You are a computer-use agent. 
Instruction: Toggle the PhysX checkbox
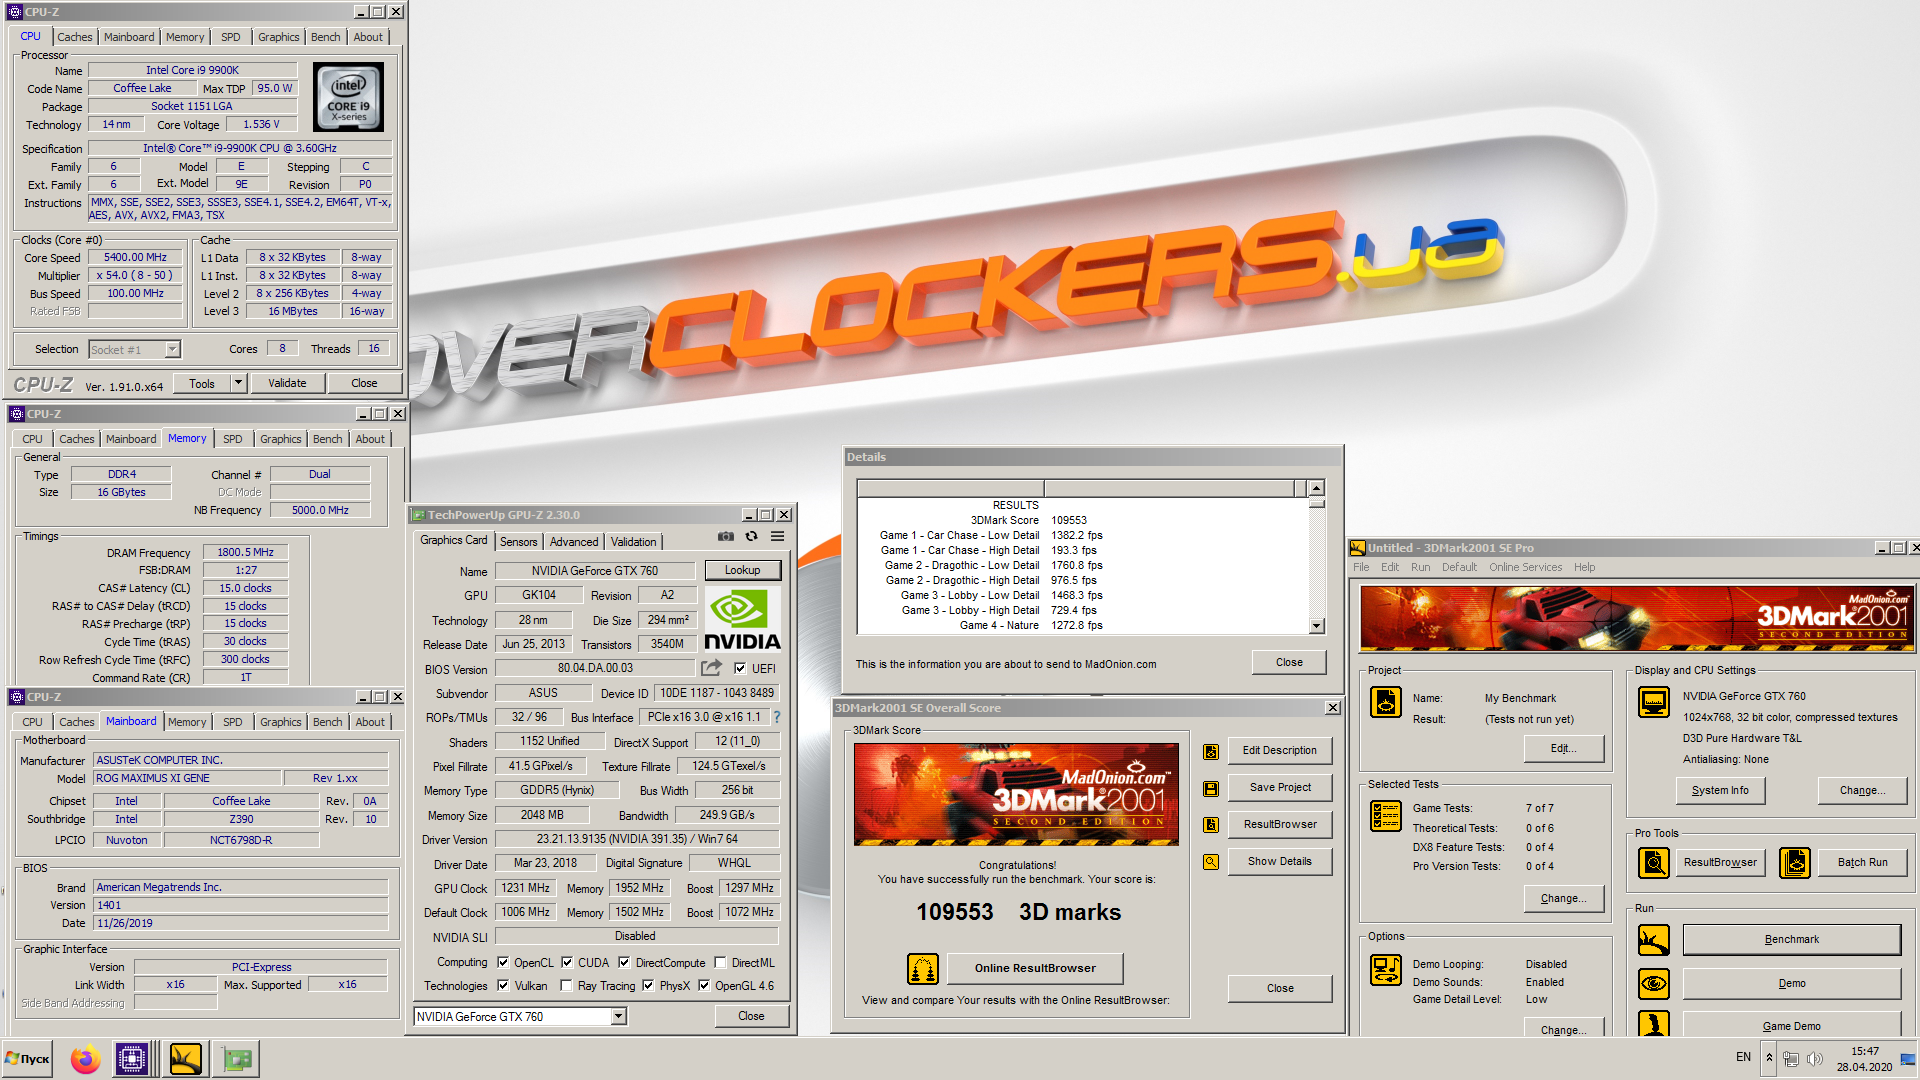648,986
